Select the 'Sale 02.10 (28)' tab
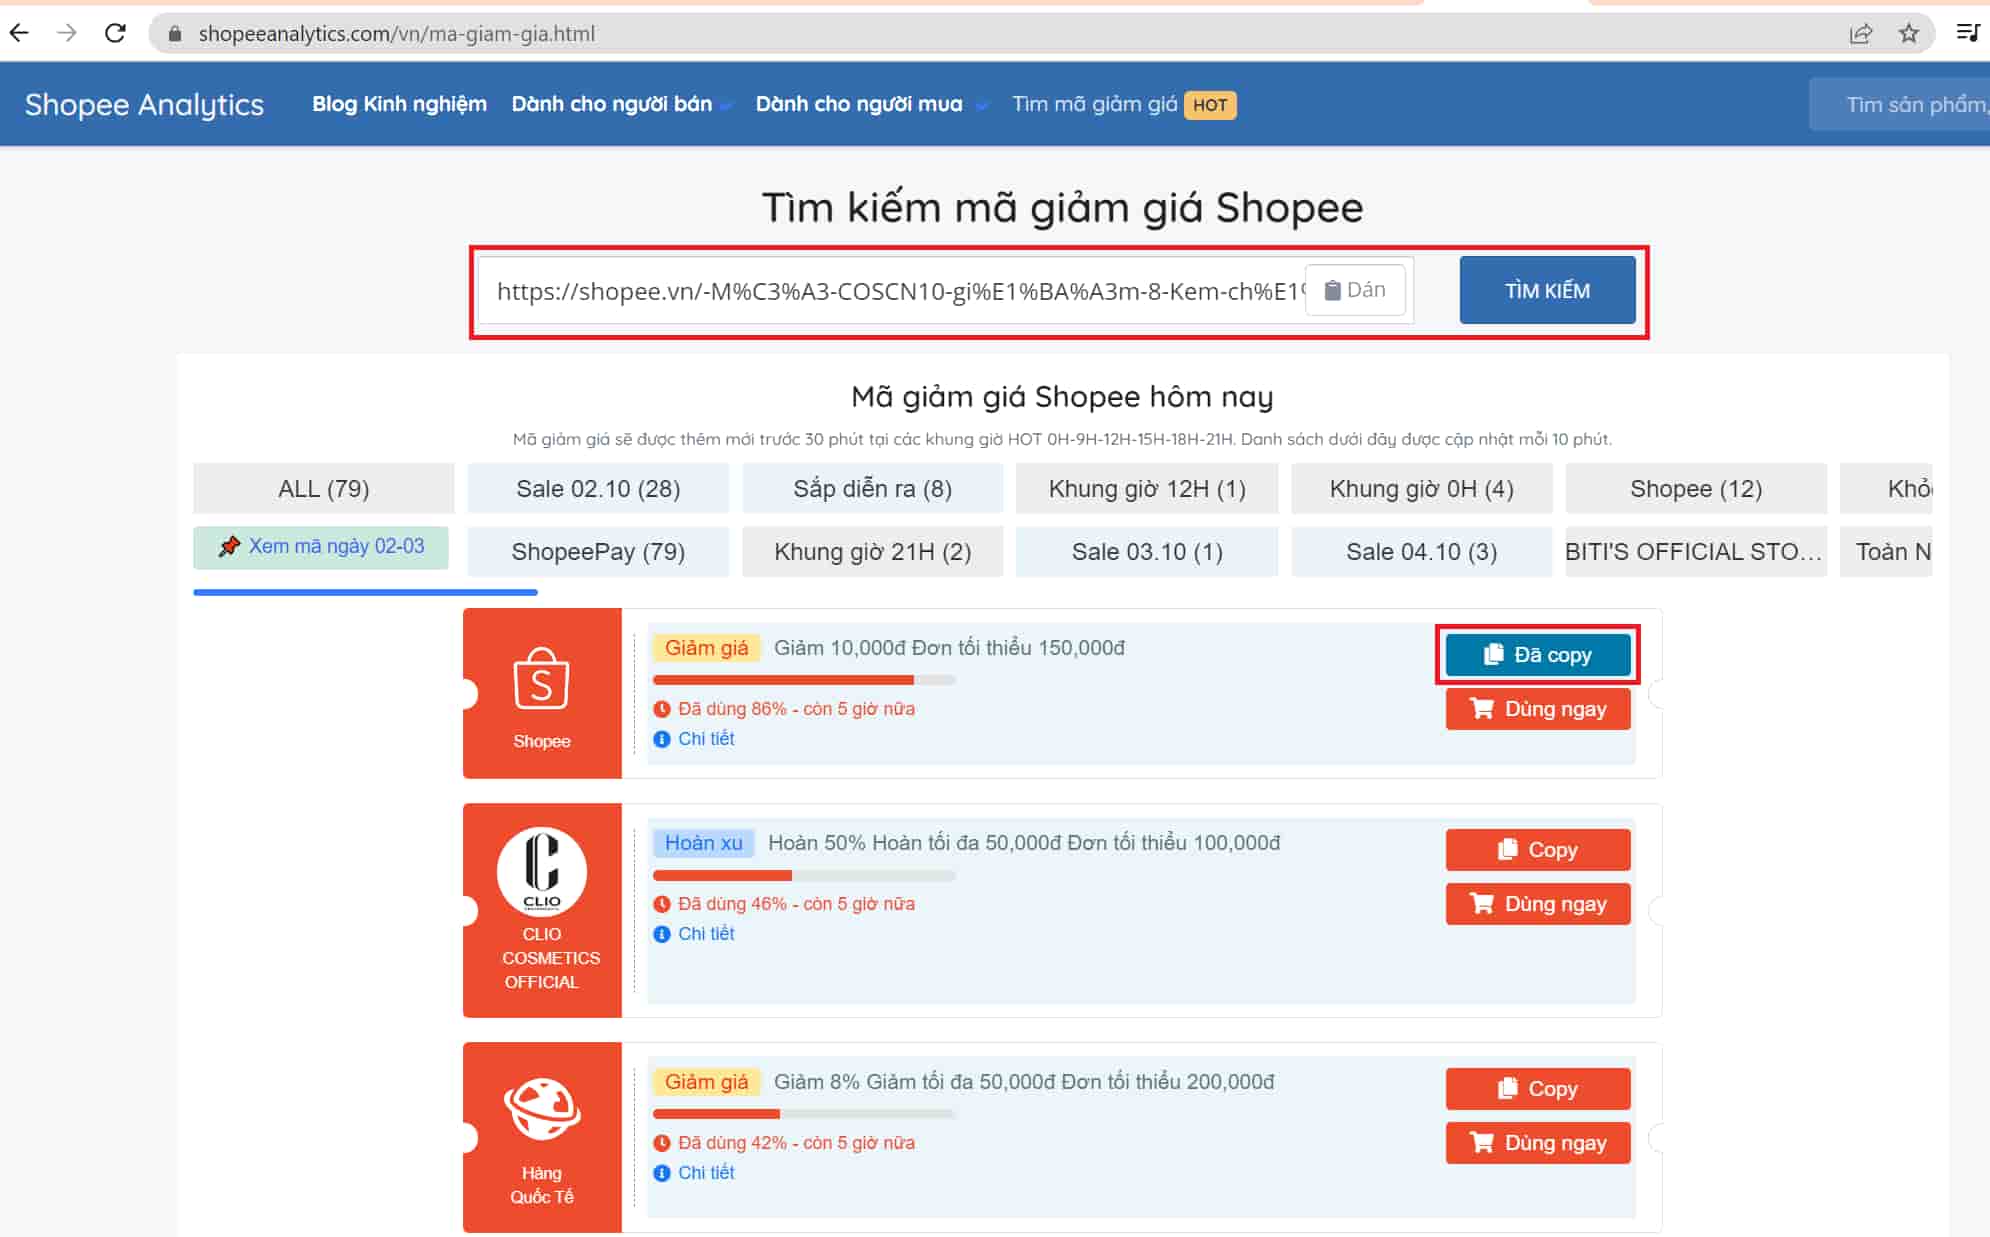Image resolution: width=1990 pixels, height=1237 pixels. (x=598, y=489)
